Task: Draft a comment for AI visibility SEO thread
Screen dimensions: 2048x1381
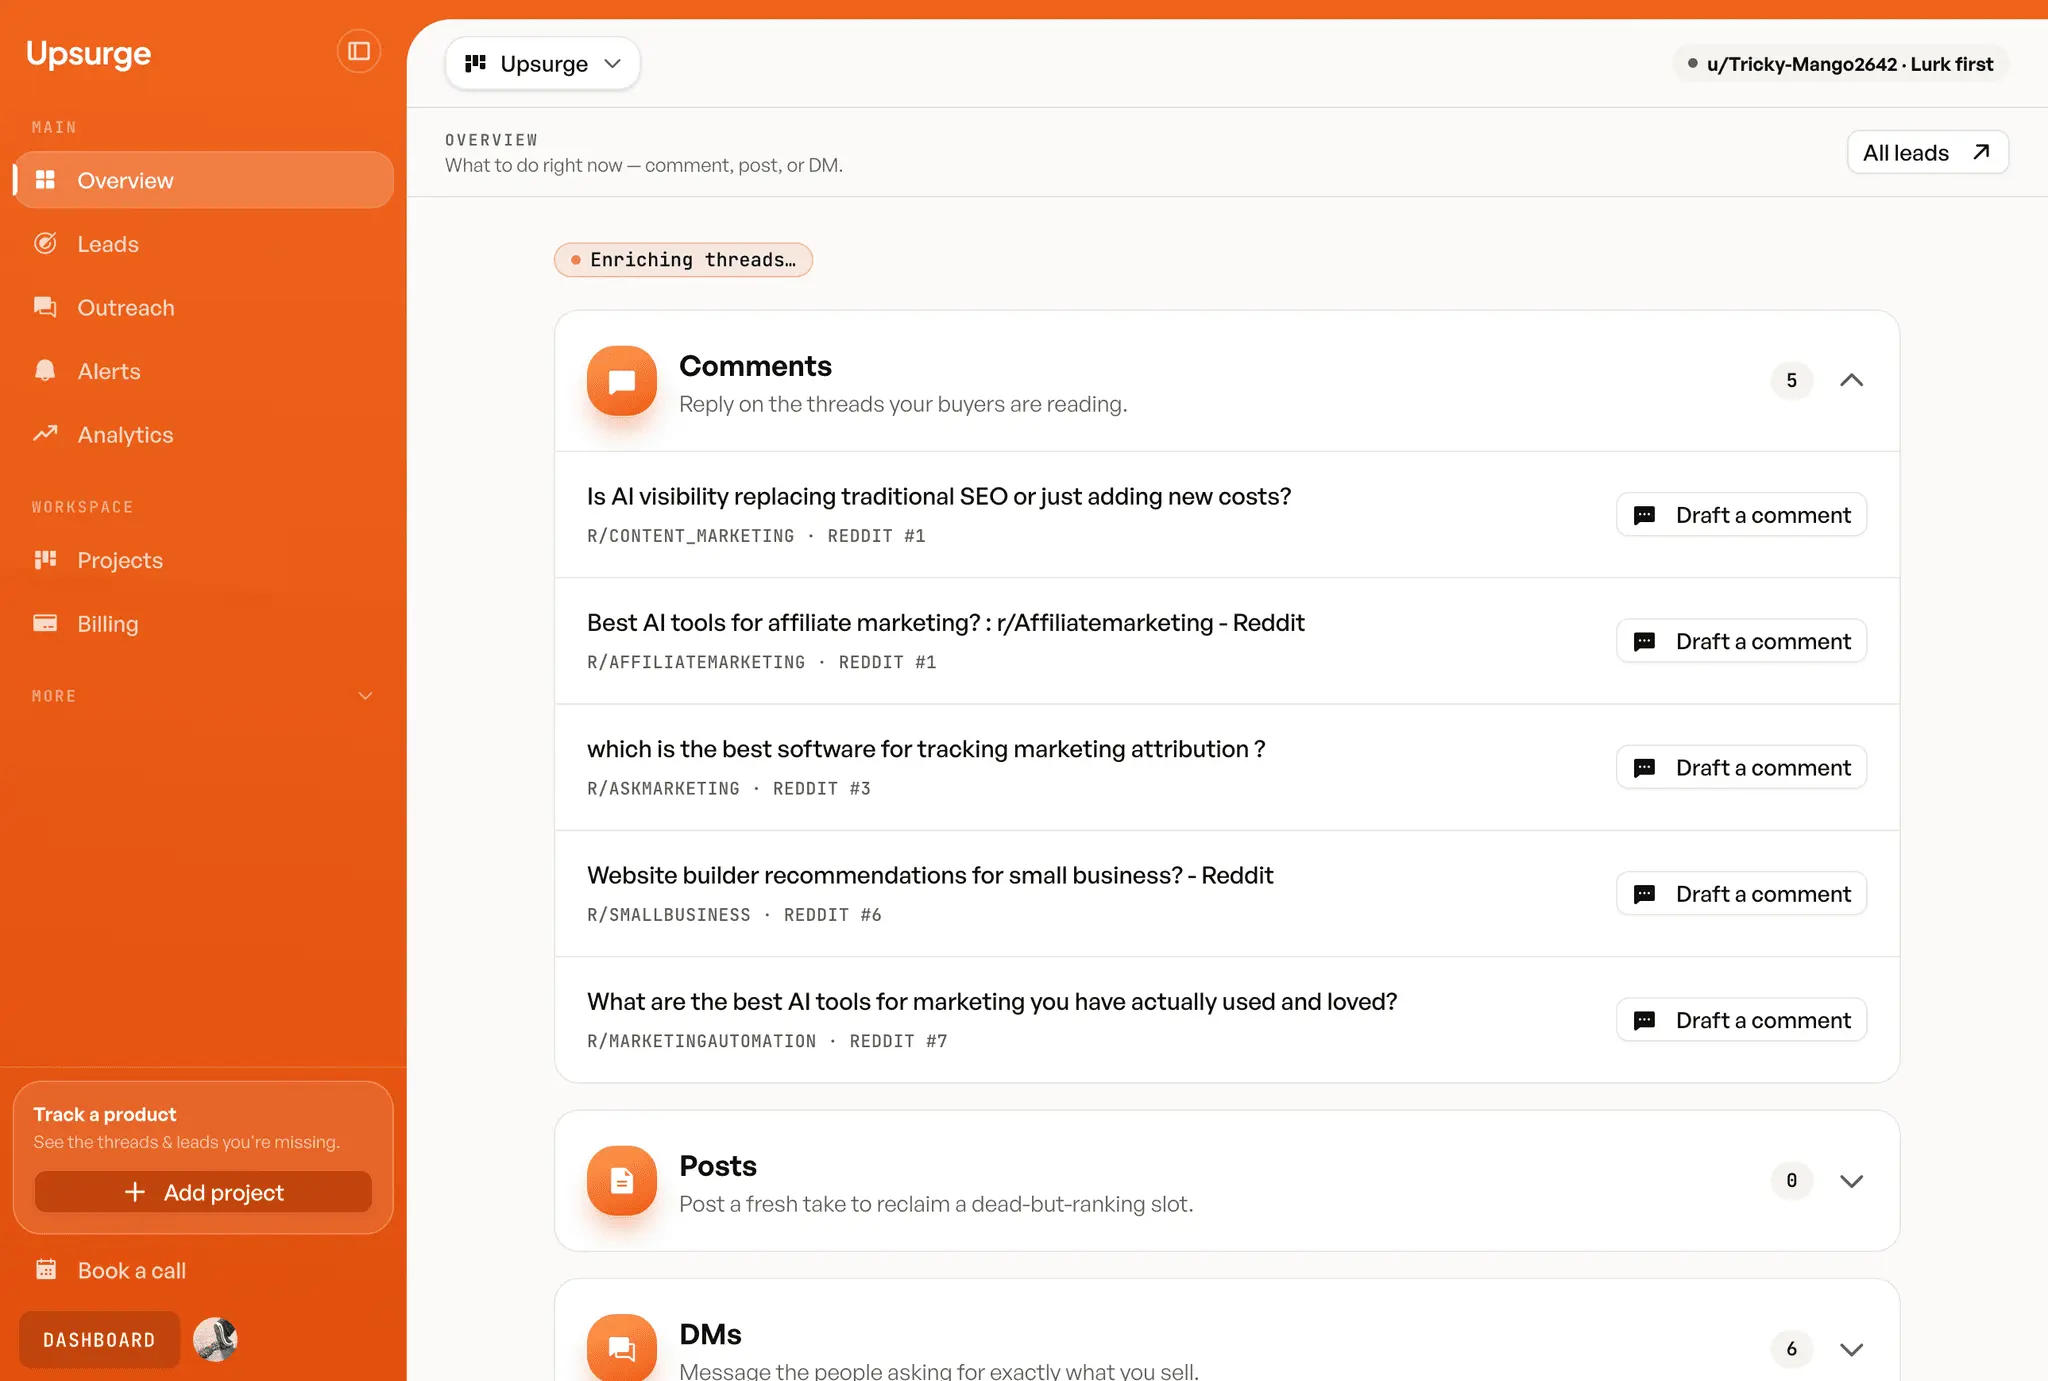Action: pyautogui.click(x=1741, y=515)
